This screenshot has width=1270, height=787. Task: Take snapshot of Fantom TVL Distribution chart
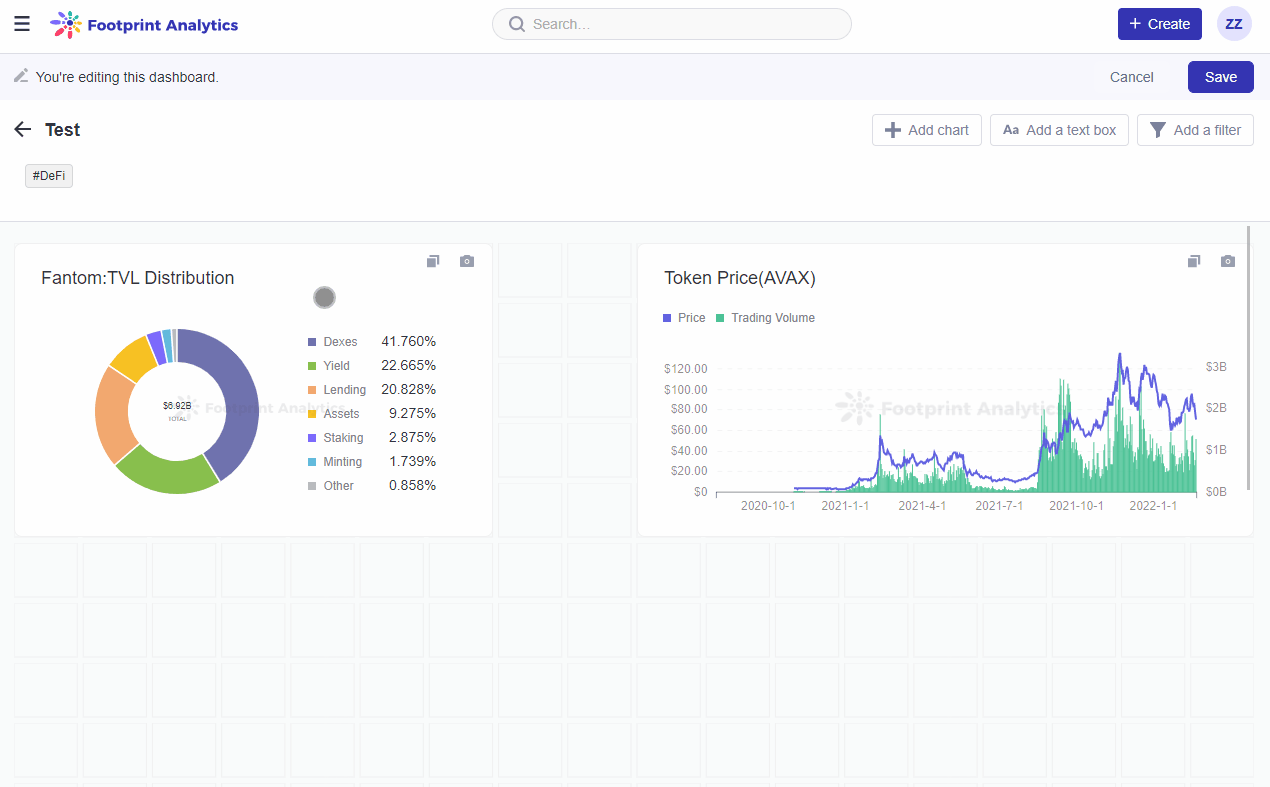(467, 261)
